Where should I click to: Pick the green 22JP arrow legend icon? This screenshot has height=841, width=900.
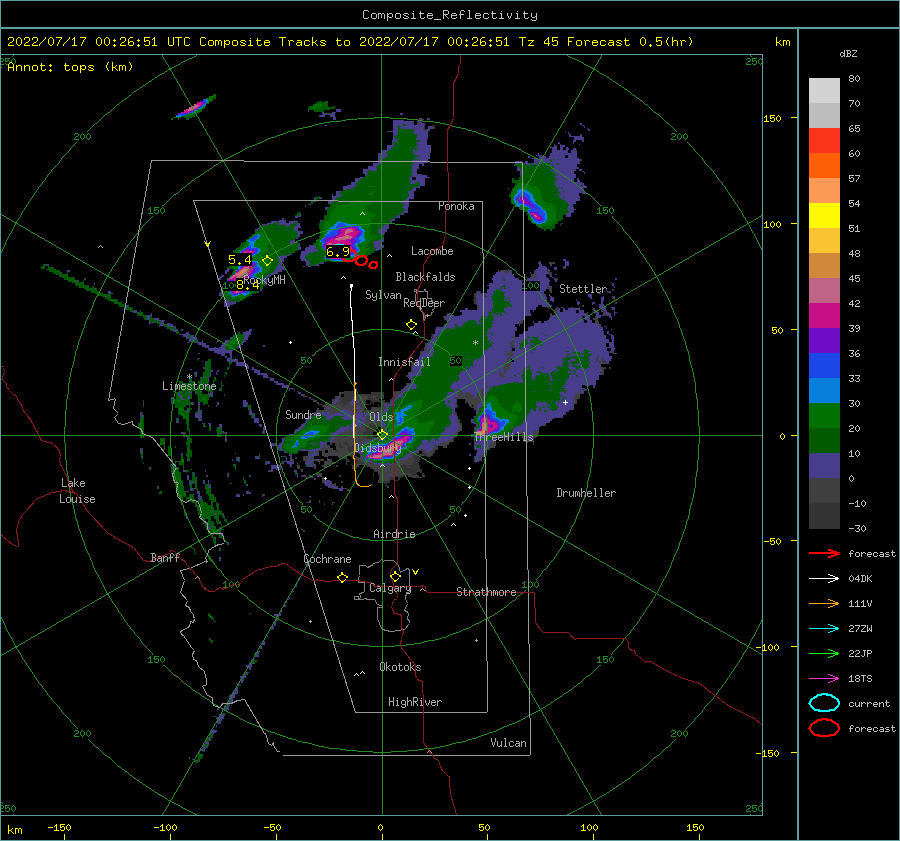point(824,653)
